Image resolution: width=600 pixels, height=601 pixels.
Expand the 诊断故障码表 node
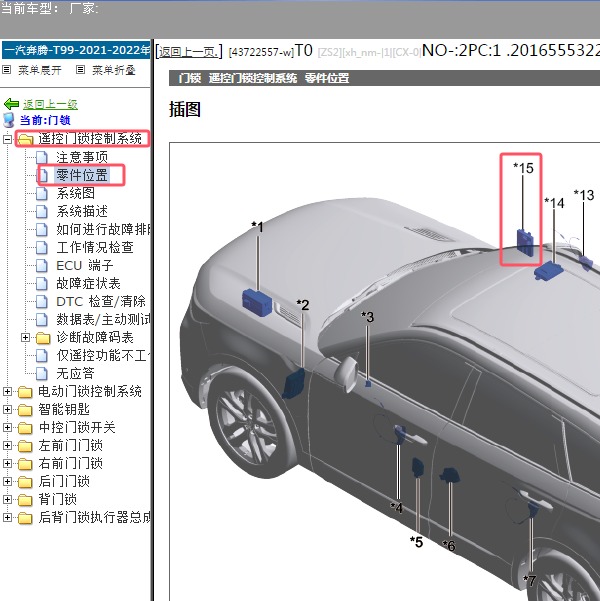[25, 337]
